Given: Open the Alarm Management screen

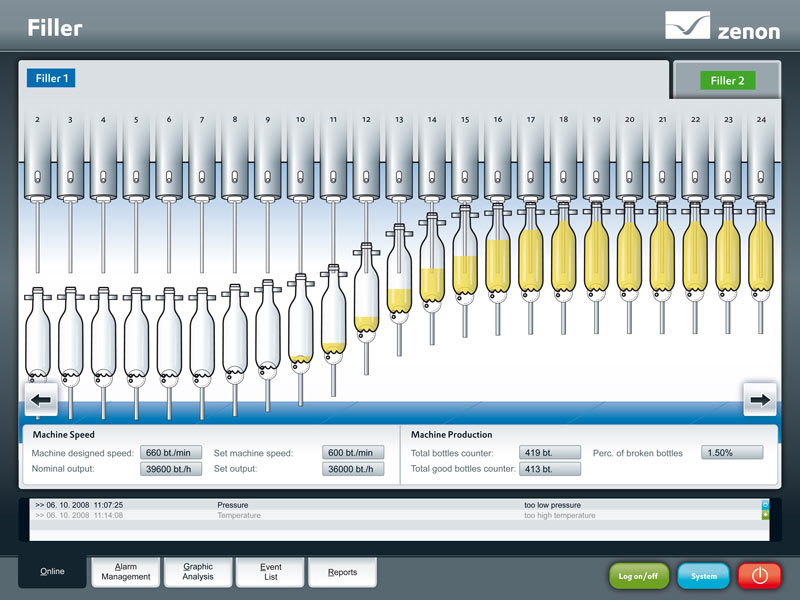Looking at the screenshot, I should pyautogui.click(x=126, y=571).
